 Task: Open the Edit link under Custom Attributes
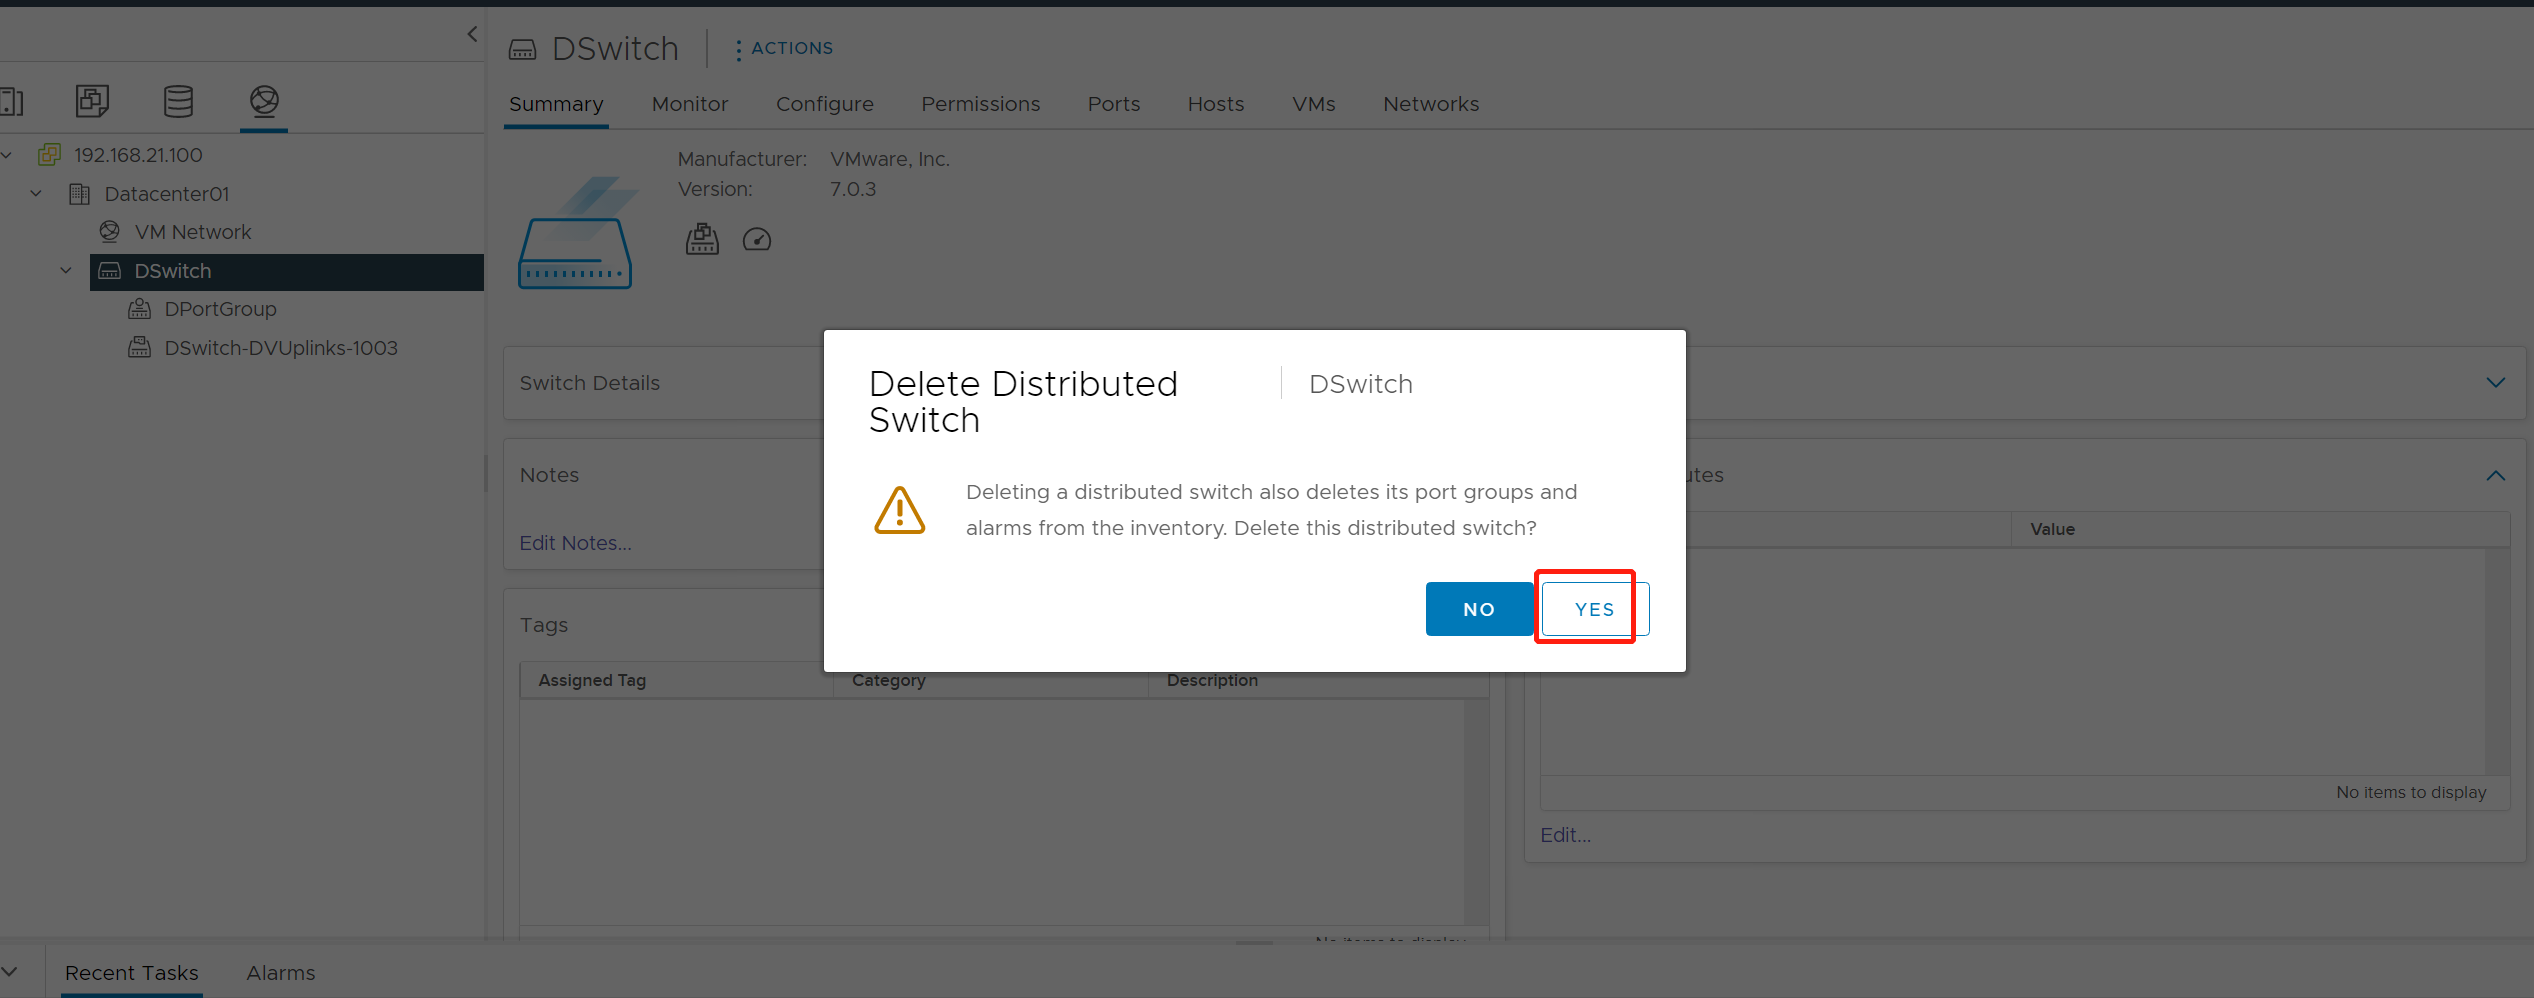point(1565,835)
